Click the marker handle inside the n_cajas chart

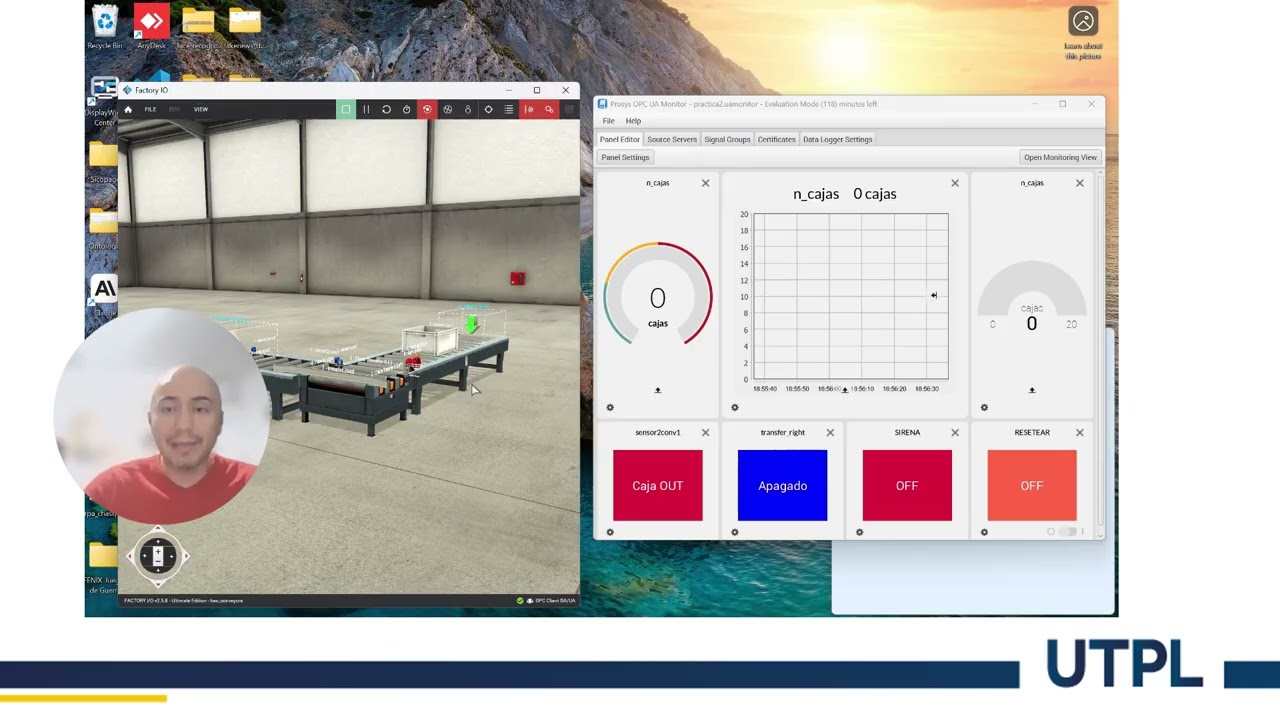click(934, 295)
